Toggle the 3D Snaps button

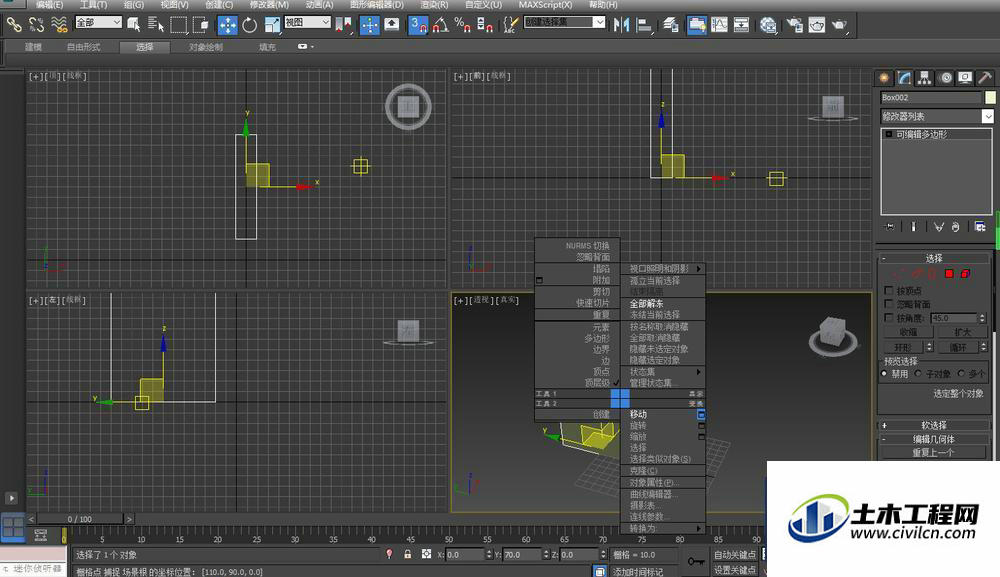tap(418, 25)
